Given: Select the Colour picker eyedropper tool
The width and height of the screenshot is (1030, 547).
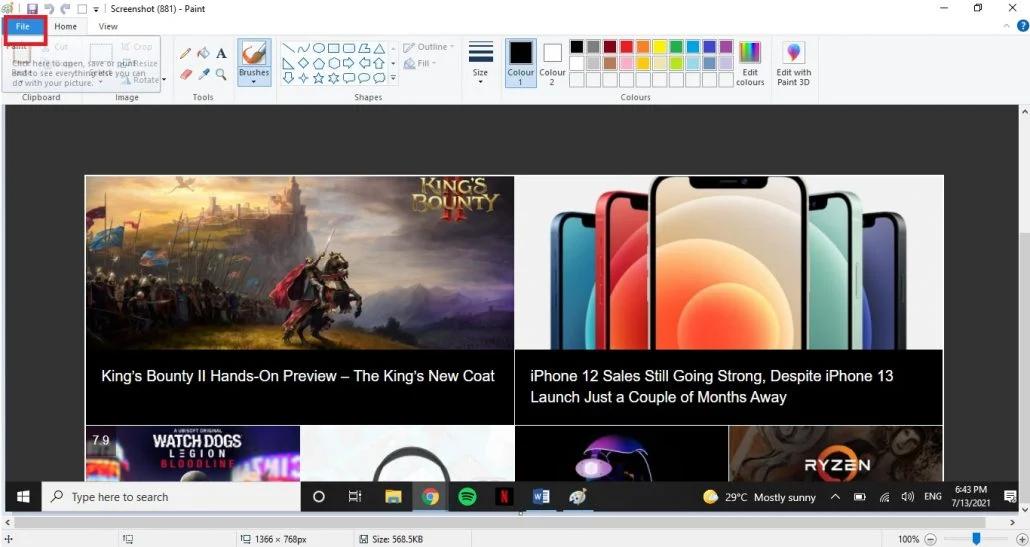Looking at the screenshot, I should pos(204,74).
